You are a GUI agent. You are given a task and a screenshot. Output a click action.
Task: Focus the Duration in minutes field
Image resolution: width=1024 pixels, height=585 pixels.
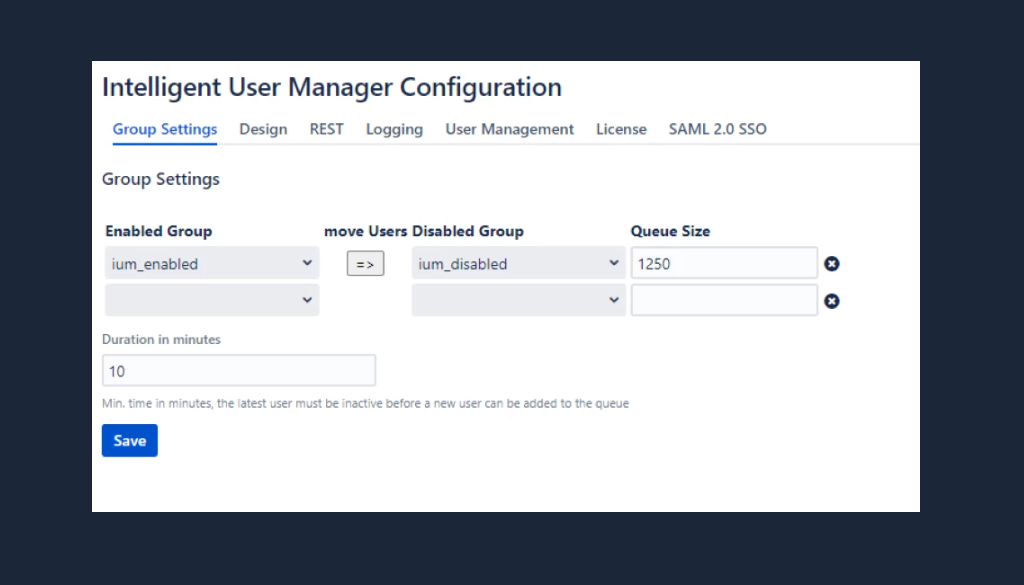(x=239, y=371)
